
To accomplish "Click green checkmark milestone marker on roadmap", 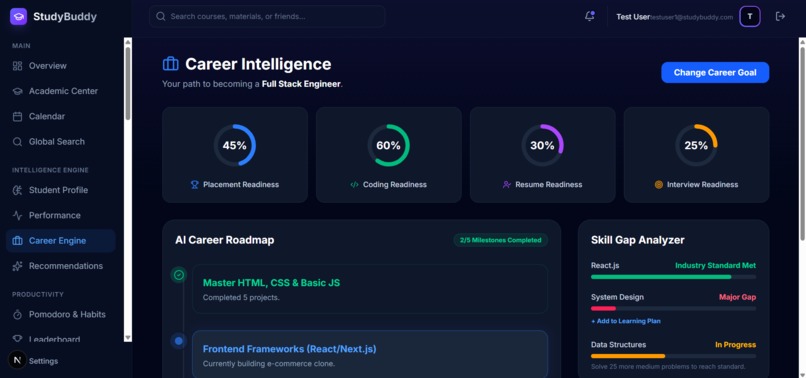I will pos(178,275).
